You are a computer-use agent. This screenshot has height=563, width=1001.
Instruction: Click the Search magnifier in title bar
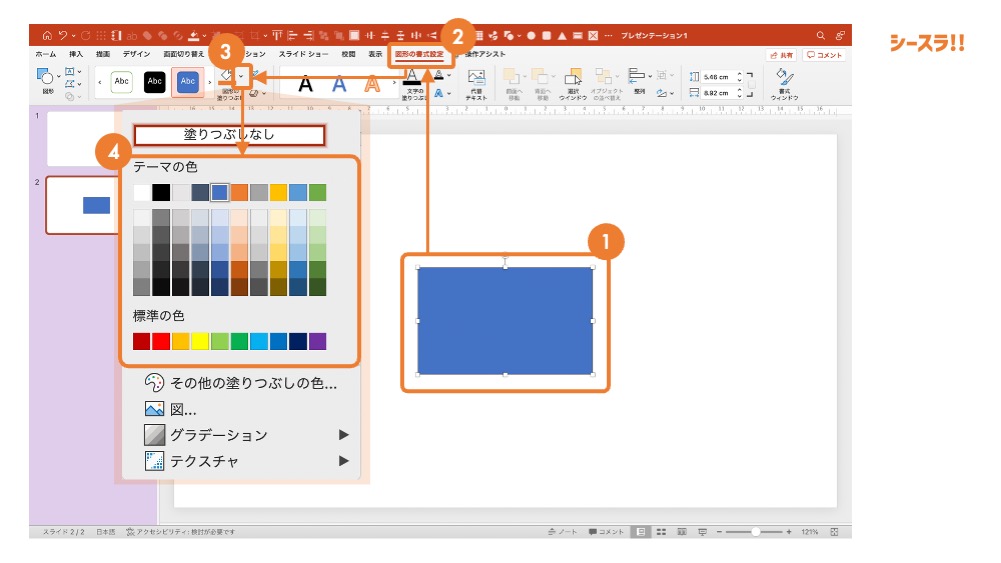821,36
